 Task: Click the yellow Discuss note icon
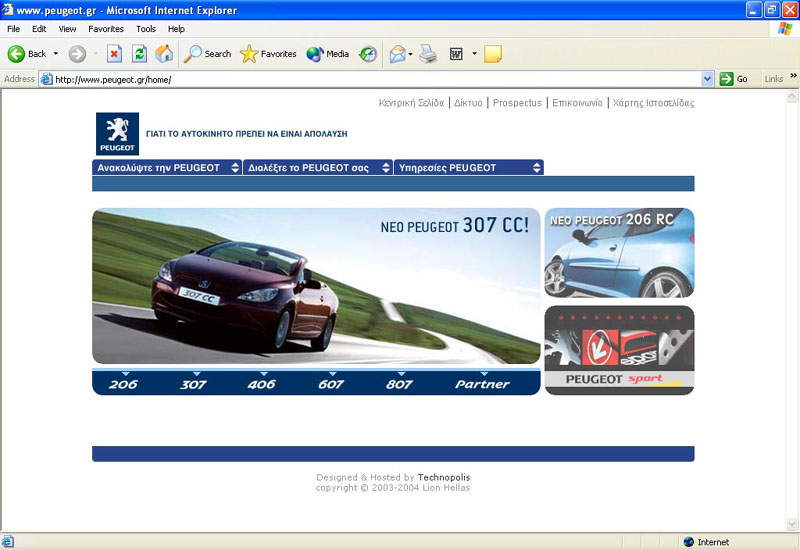(x=492, y=54)
